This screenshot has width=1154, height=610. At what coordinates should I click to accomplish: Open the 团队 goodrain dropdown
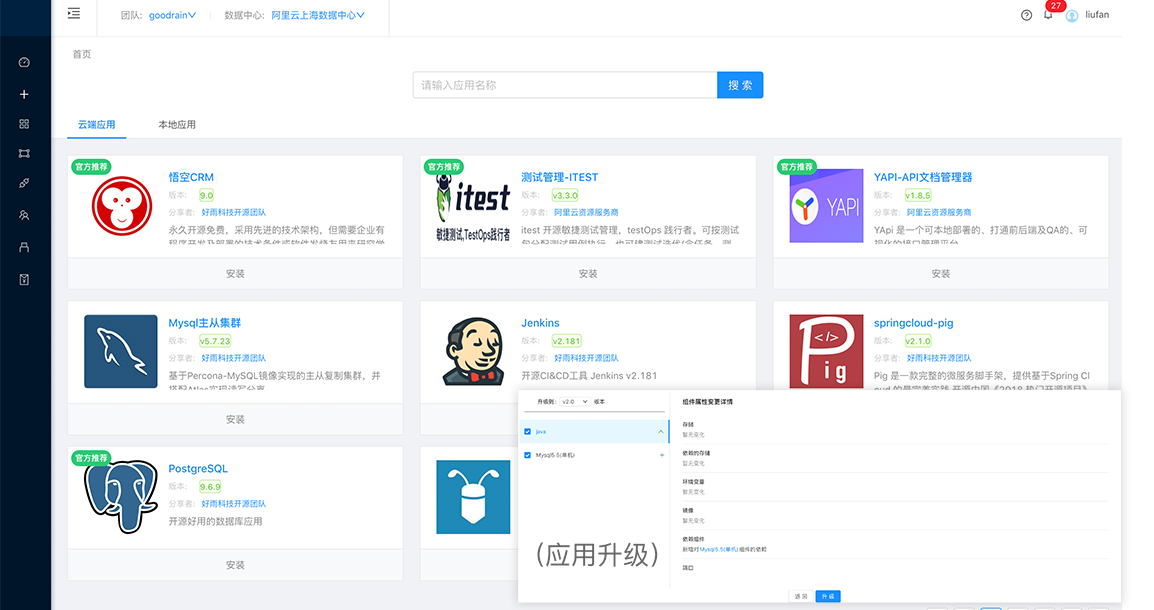point(172,15)
